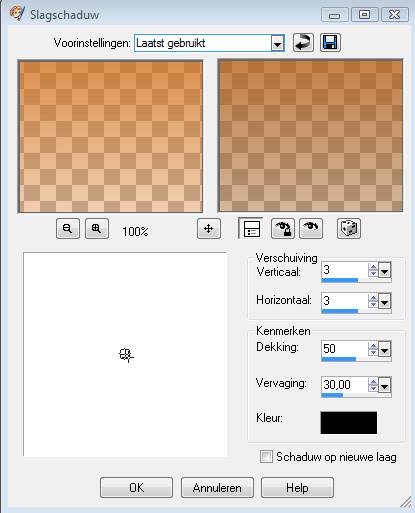Confirm with the OK button
The image size is (415, 513).
tap(136, 488)
